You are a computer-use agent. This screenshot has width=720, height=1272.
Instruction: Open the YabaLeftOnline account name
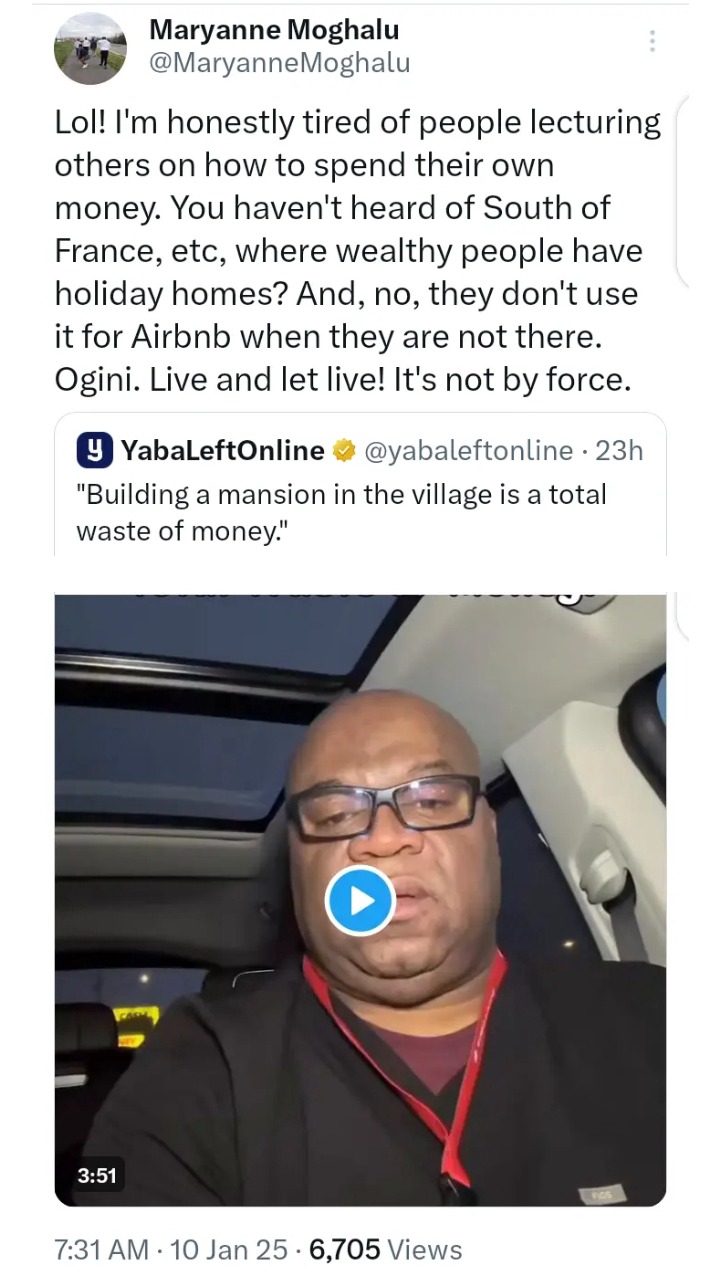(x=222, y=451)
